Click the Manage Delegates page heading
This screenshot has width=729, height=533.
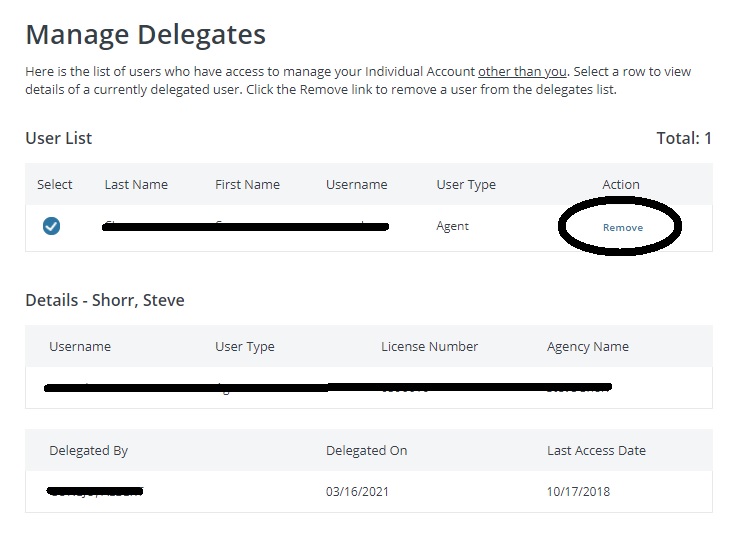pyautogui.click(x=146, y=34)
